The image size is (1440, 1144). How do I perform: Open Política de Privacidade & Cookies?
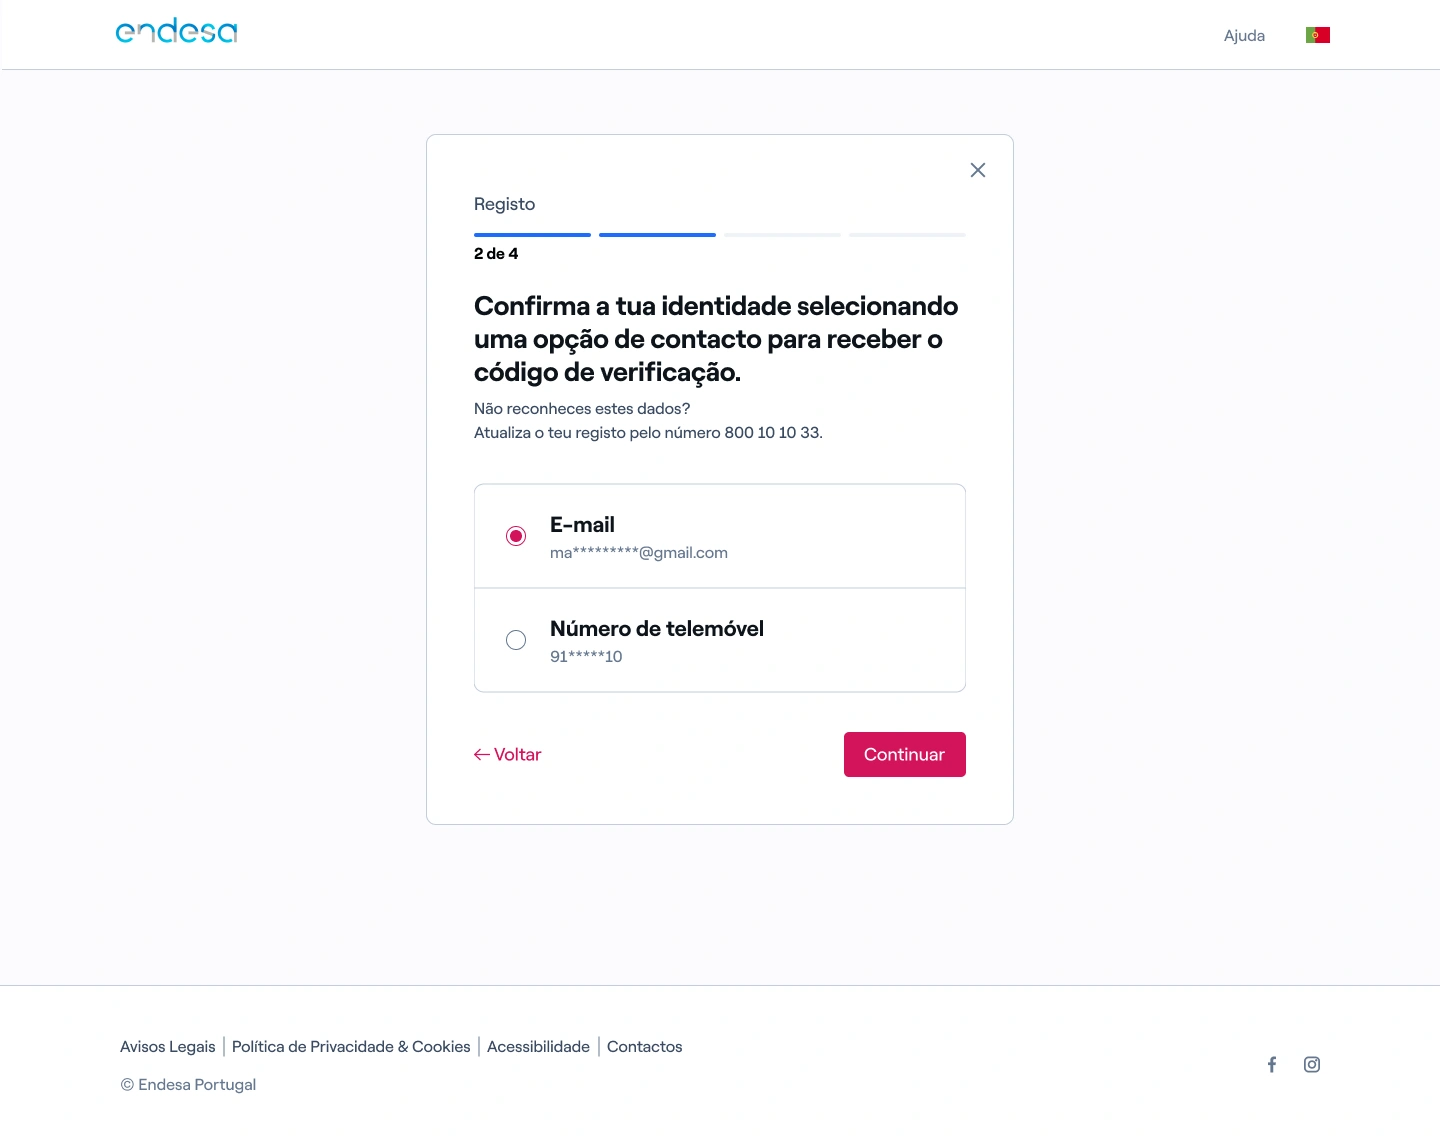click(x=351, y=1047)
